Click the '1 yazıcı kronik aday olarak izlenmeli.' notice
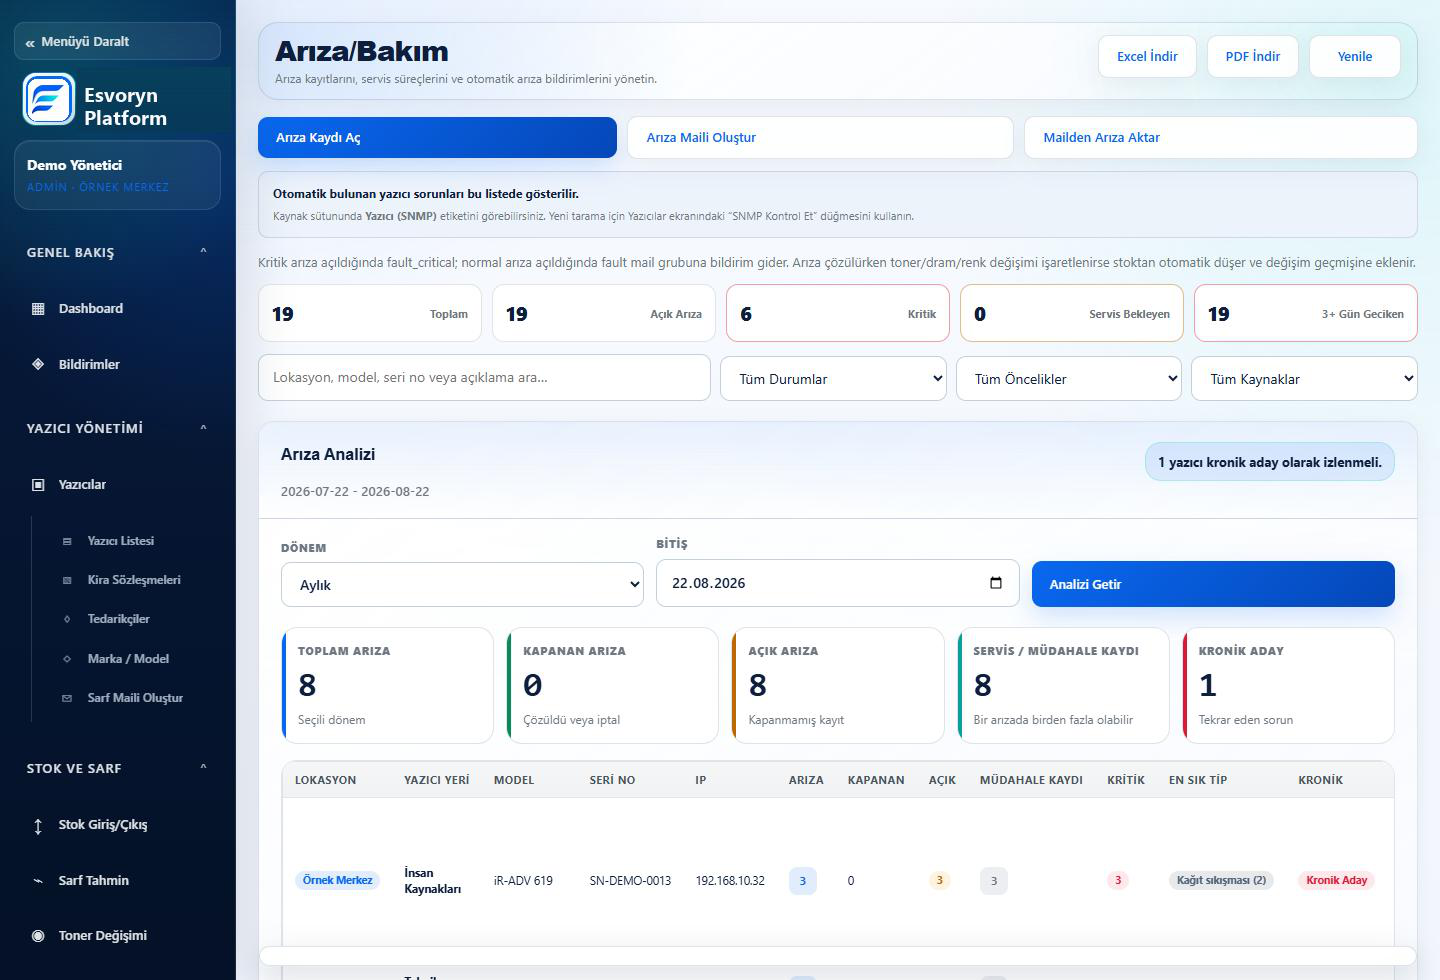Screen dimensions: 1440x980 coord(1270,462)
